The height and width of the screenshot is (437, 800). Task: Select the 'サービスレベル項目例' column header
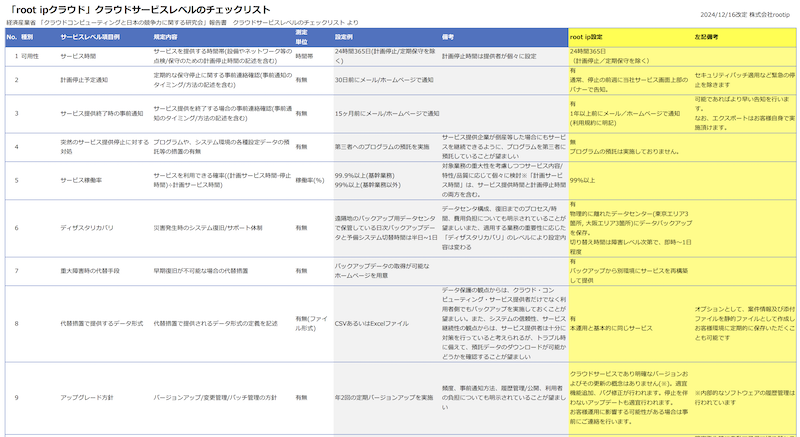click(x=90, y=37)
